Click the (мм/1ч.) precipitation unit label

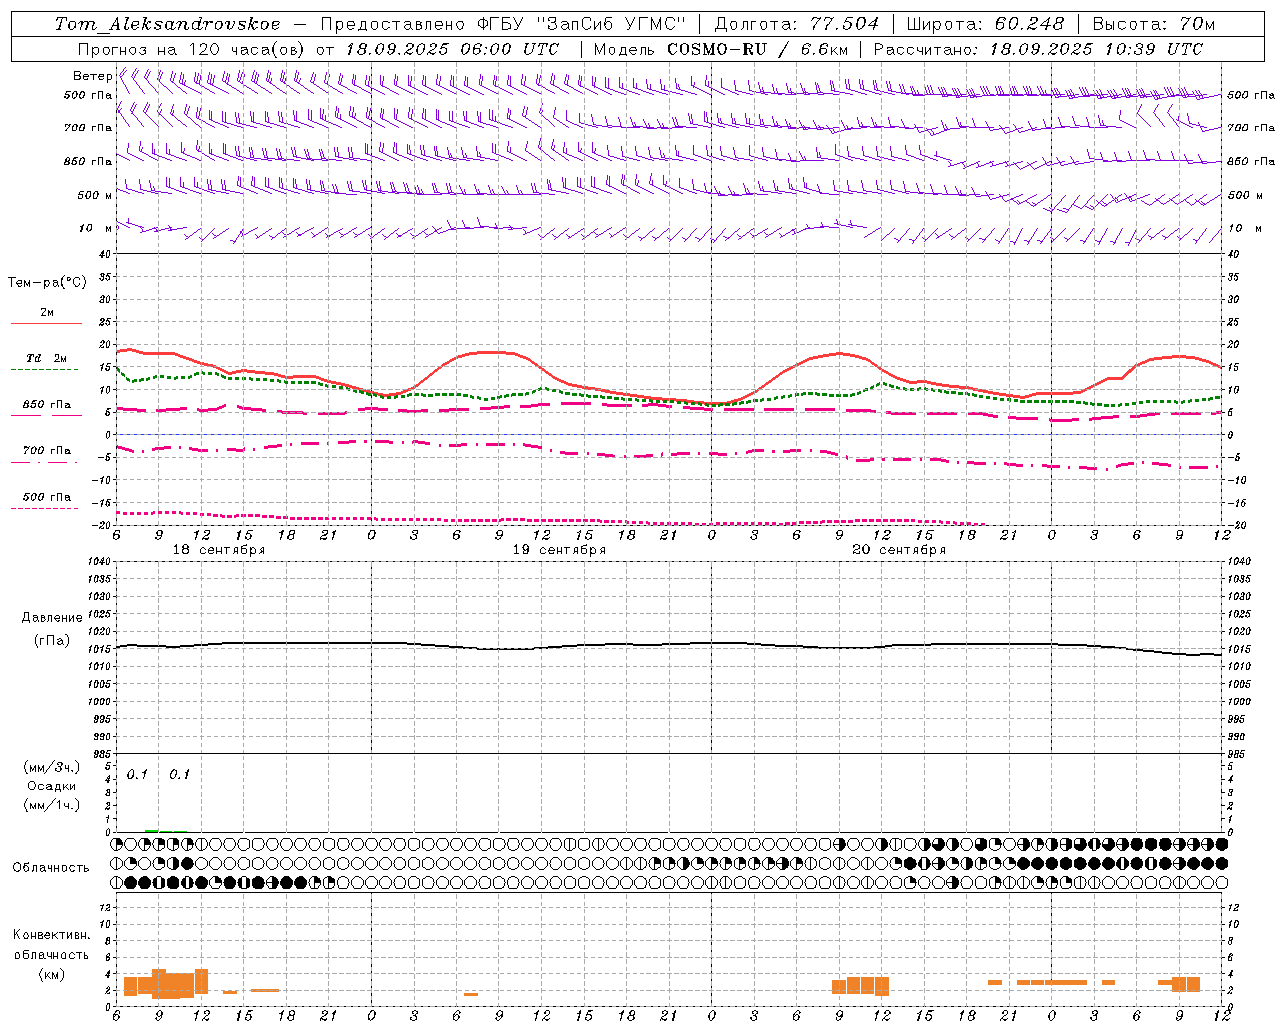pyautogui.click(x=51, y=805)
